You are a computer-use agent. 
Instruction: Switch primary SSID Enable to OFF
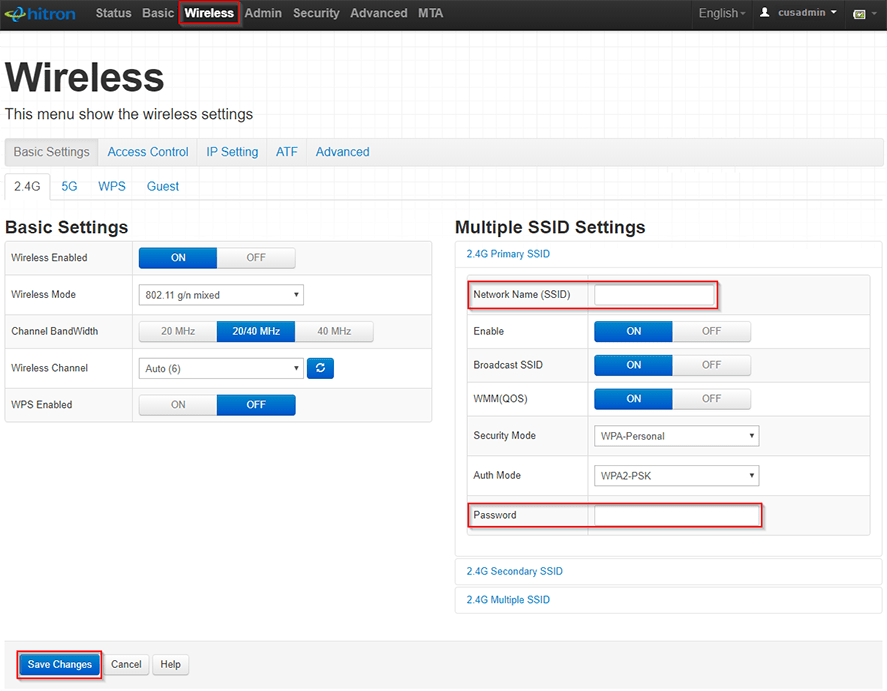coord(711,331)
